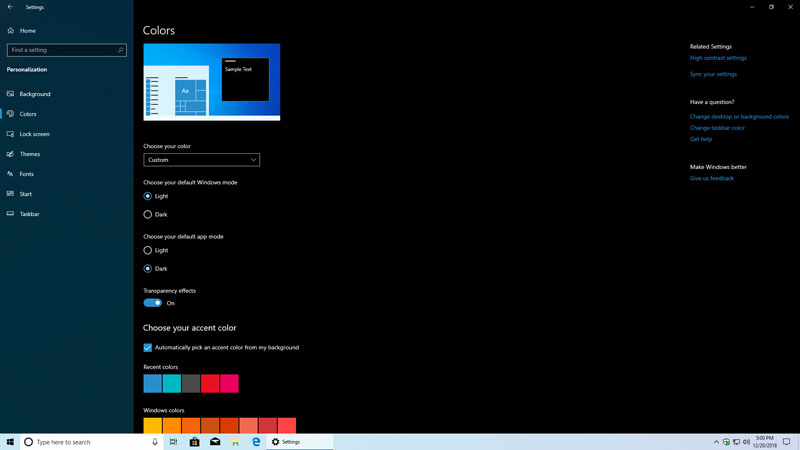Open High contrast settings link
This screenshot has width=800, height=450.
[x=718, y=58]
